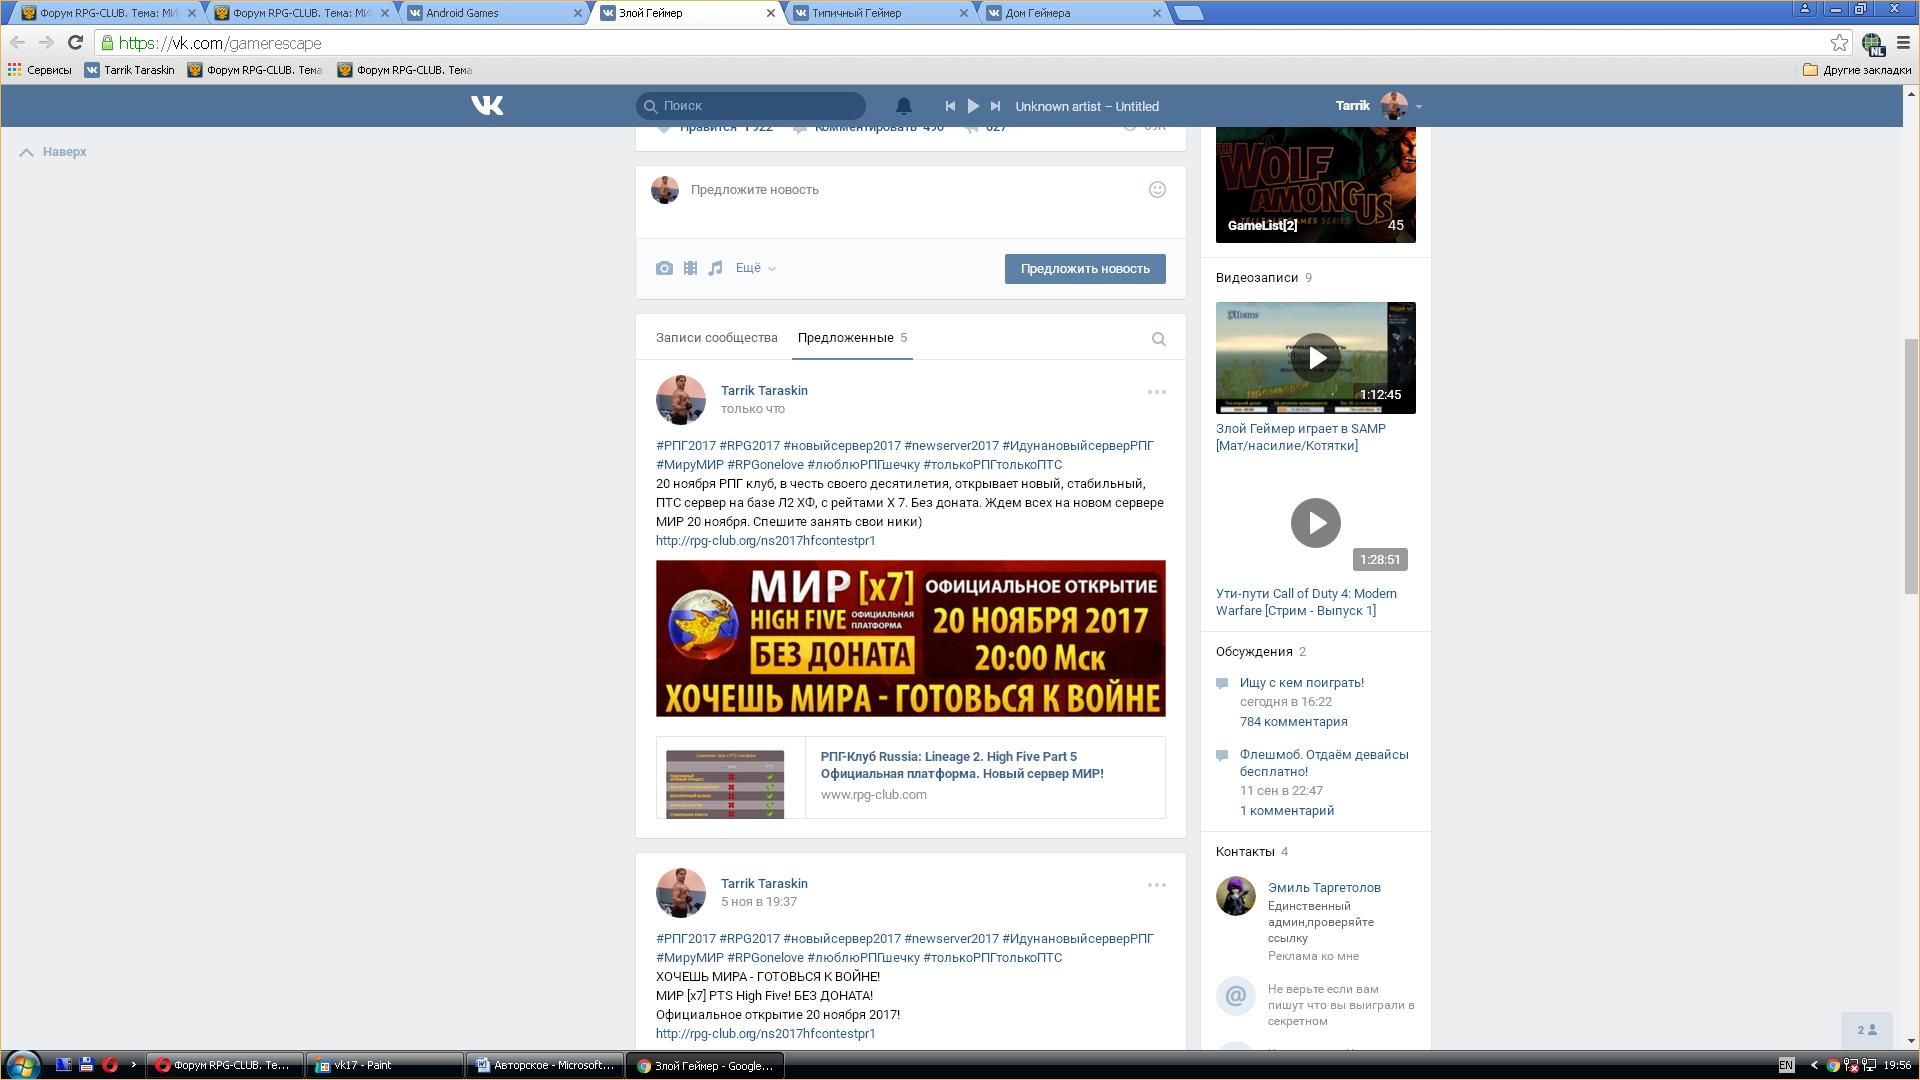Screen dimensions: 1920x1080
Task: Open the Chrome menu hamburger icon
Action: click(1903, 43)
